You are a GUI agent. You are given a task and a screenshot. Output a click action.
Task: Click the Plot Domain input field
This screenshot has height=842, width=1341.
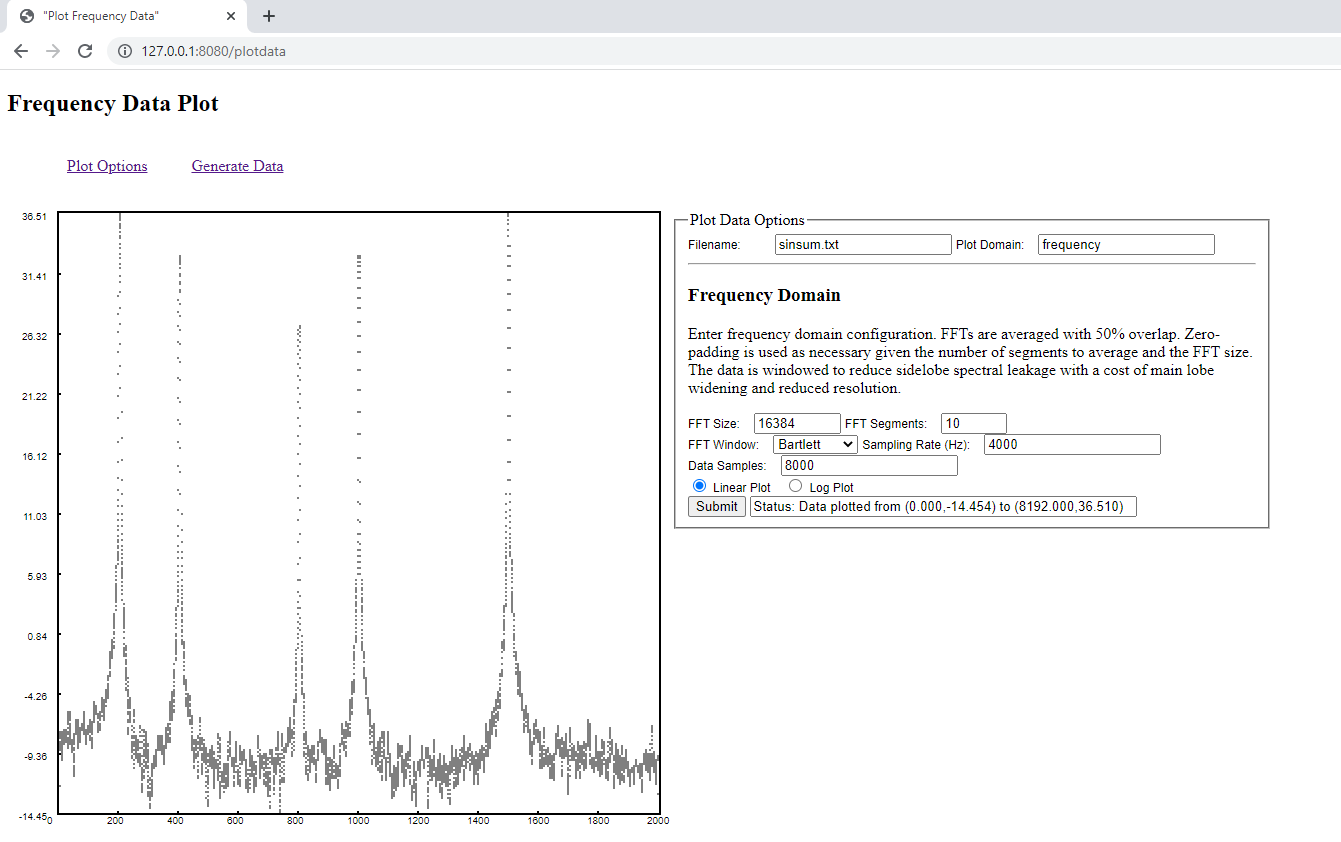[x=1126, y=244]
